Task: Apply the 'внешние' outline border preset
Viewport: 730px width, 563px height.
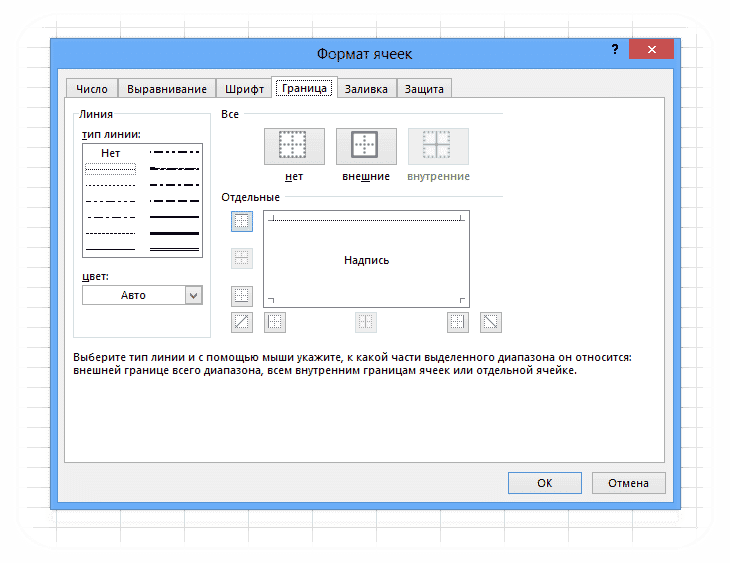Action: tap(366, 146)
